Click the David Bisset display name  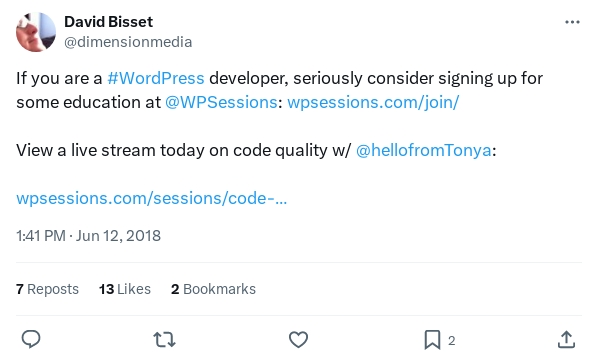(108, 22)
